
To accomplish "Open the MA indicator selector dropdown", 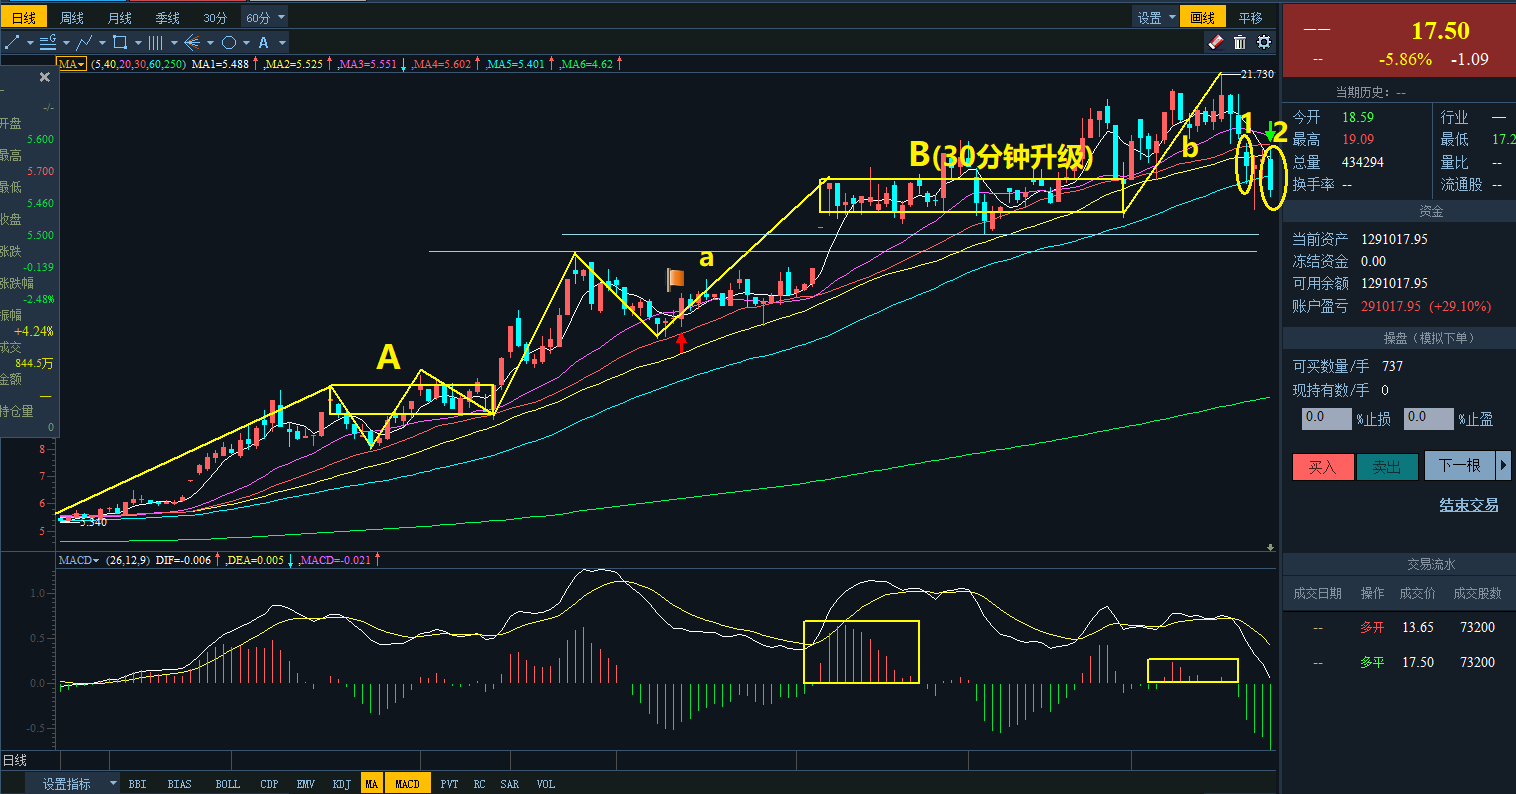I will tap(71, 63).
